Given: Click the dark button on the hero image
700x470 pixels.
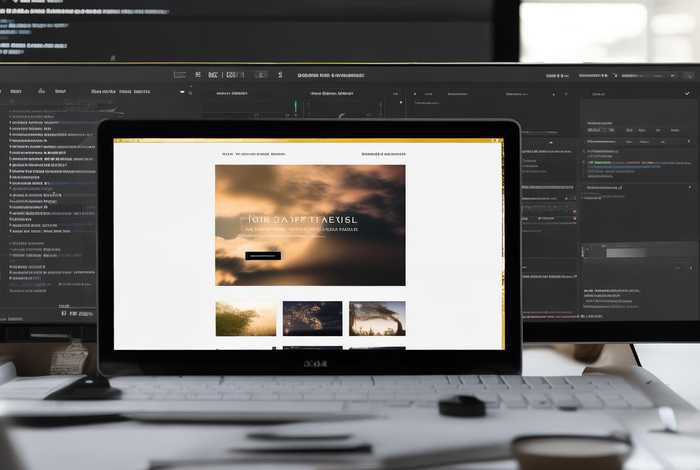Looking at the screenshot, I should (x=262, y=256).
